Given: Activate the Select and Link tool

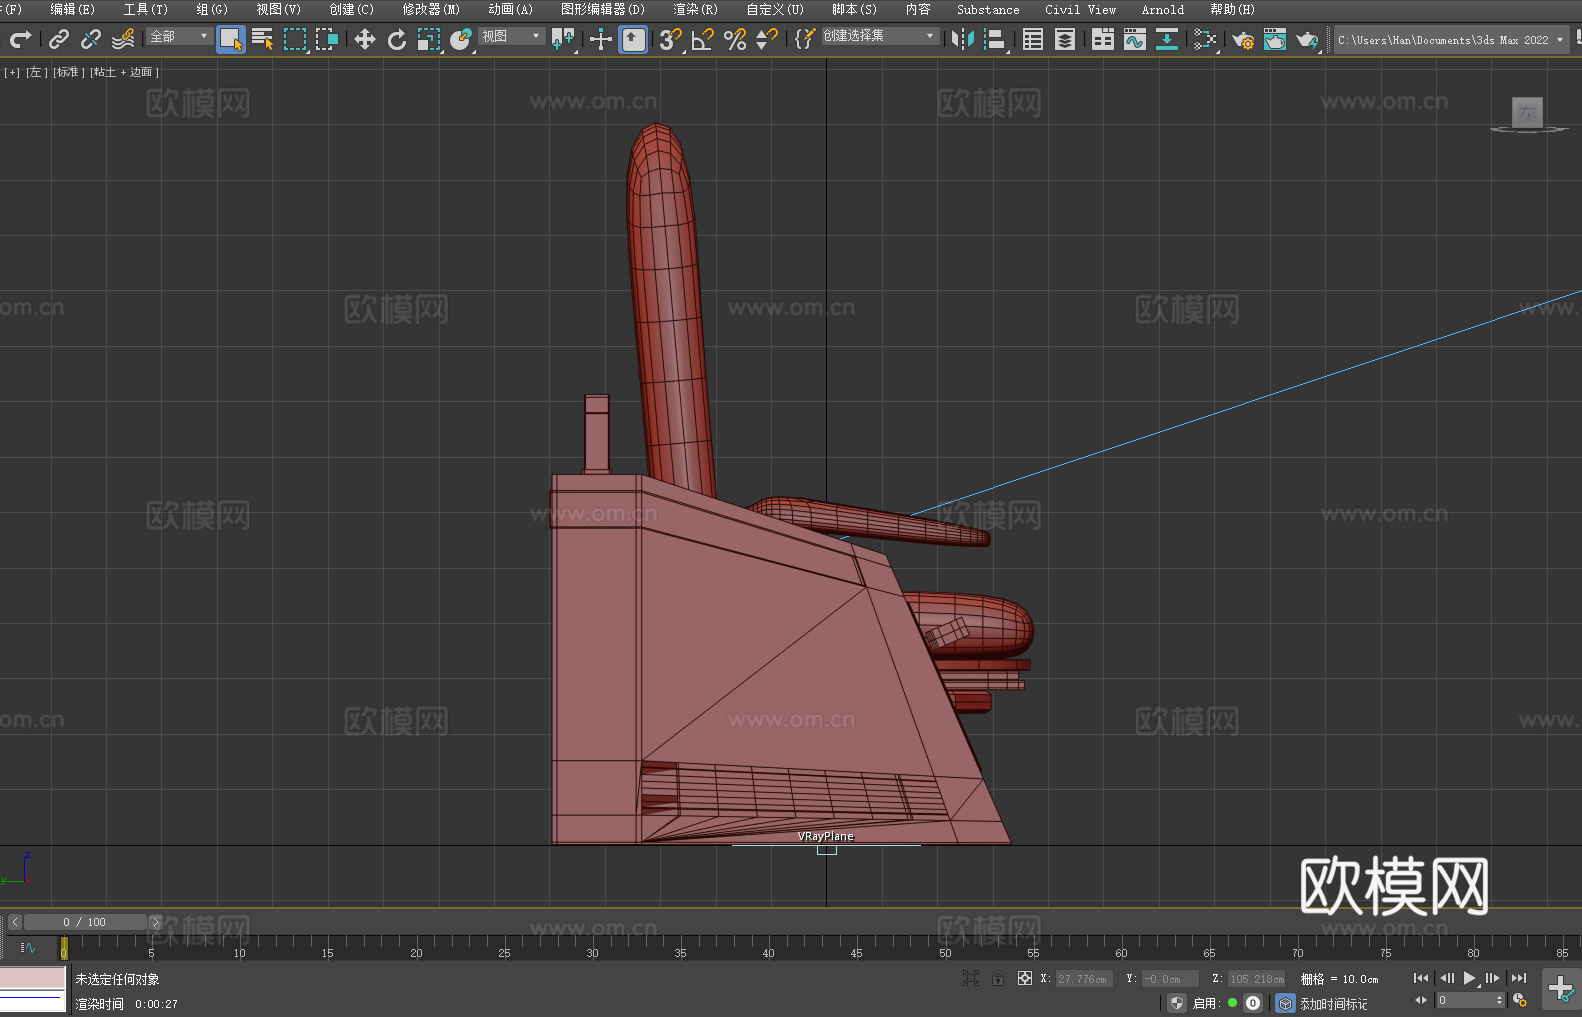Looking at the screenshot, I should (x=59, y=39).
